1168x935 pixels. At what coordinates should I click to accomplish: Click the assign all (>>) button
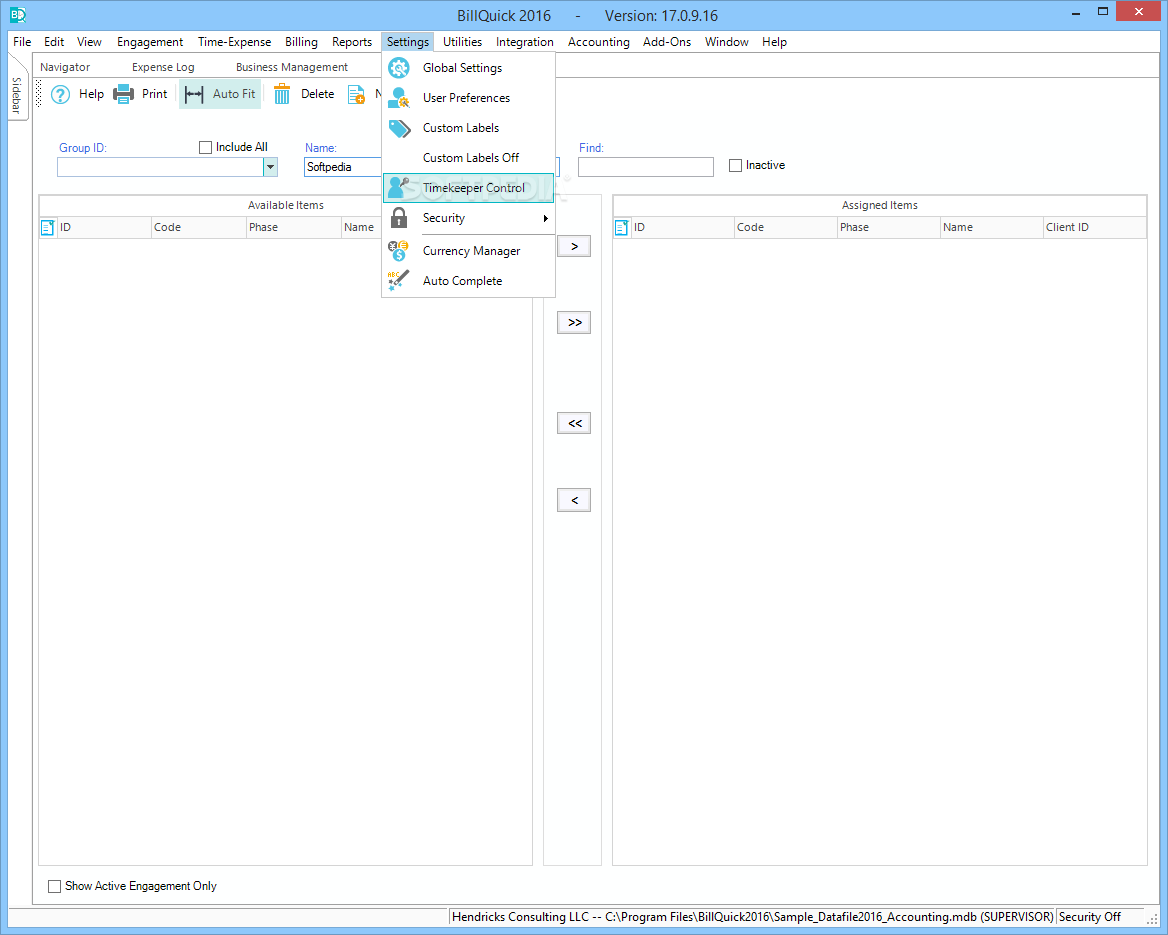point(574,323)
